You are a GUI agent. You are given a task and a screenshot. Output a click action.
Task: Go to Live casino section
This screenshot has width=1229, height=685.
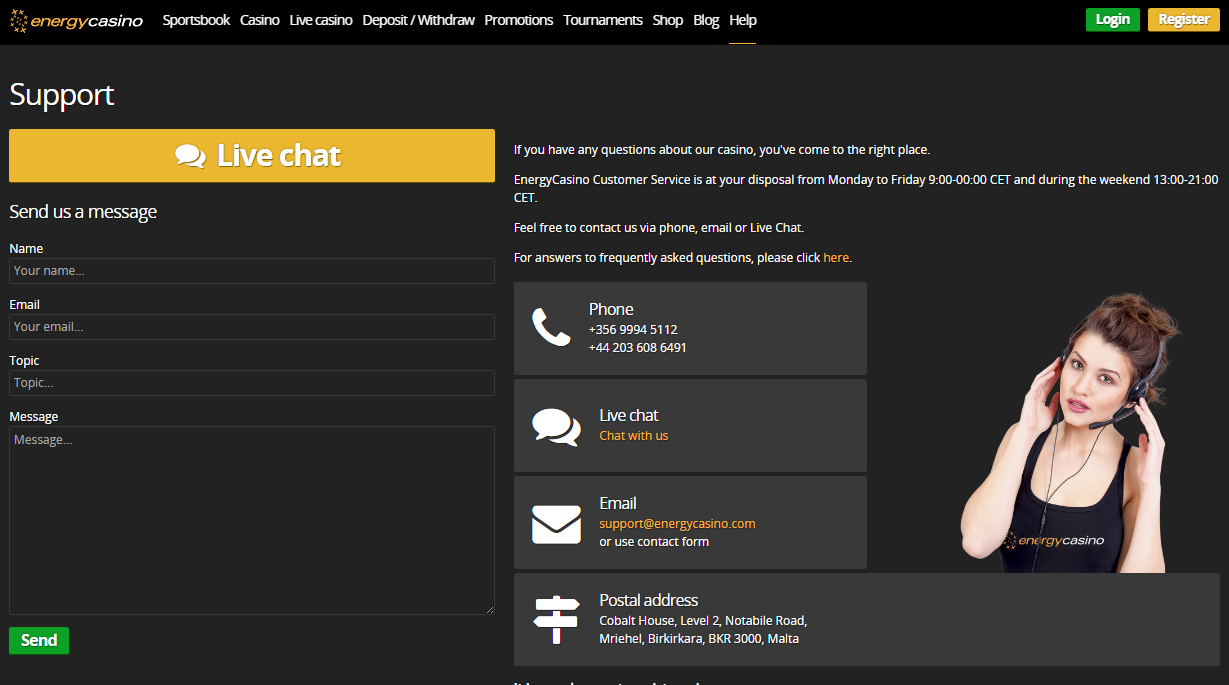click(x=321, y=20)
